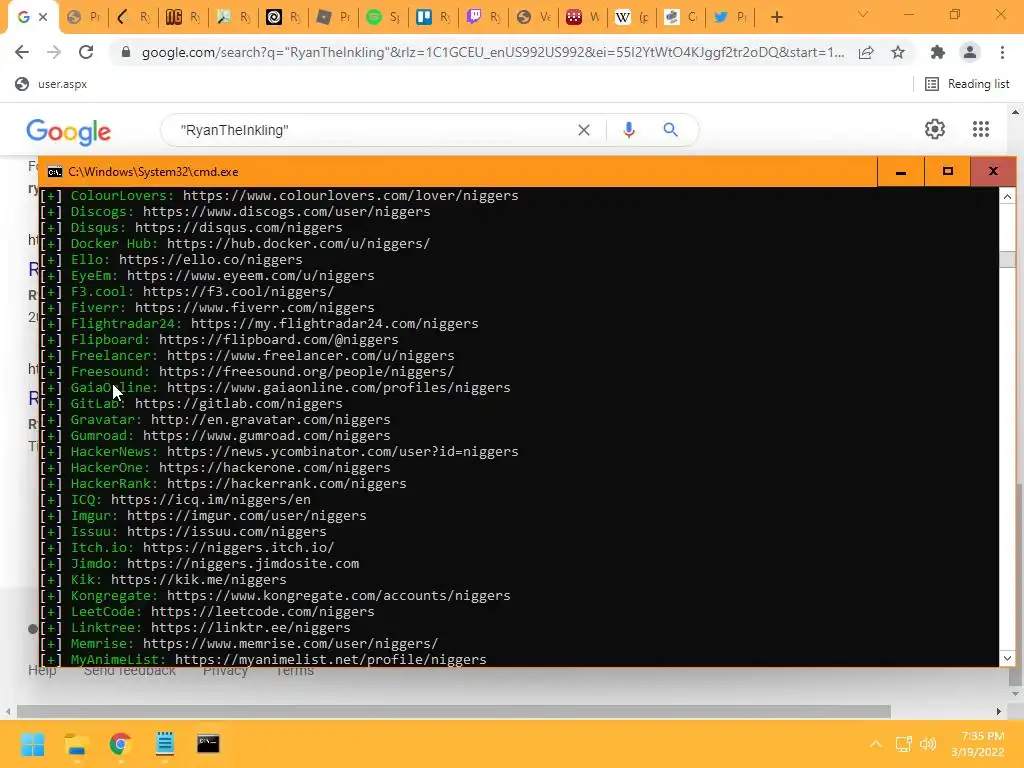Click the Kongregate label in terminal

point(114,596)
